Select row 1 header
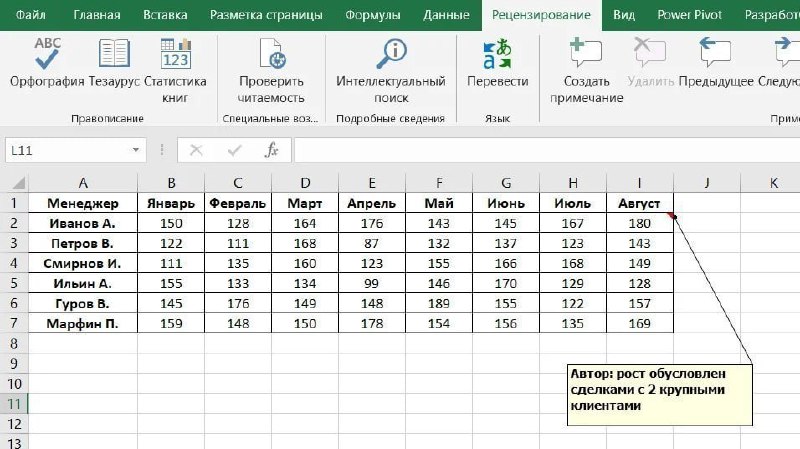Viewport: 800px width, 449px height. [x=14, y=203]
